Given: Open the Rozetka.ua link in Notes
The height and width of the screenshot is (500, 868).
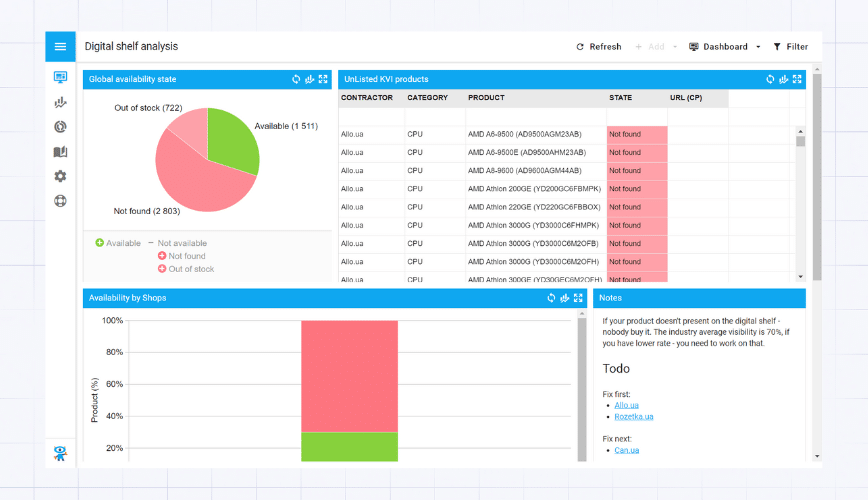Looking at the screenshot, I should click(x=634, y=416).
